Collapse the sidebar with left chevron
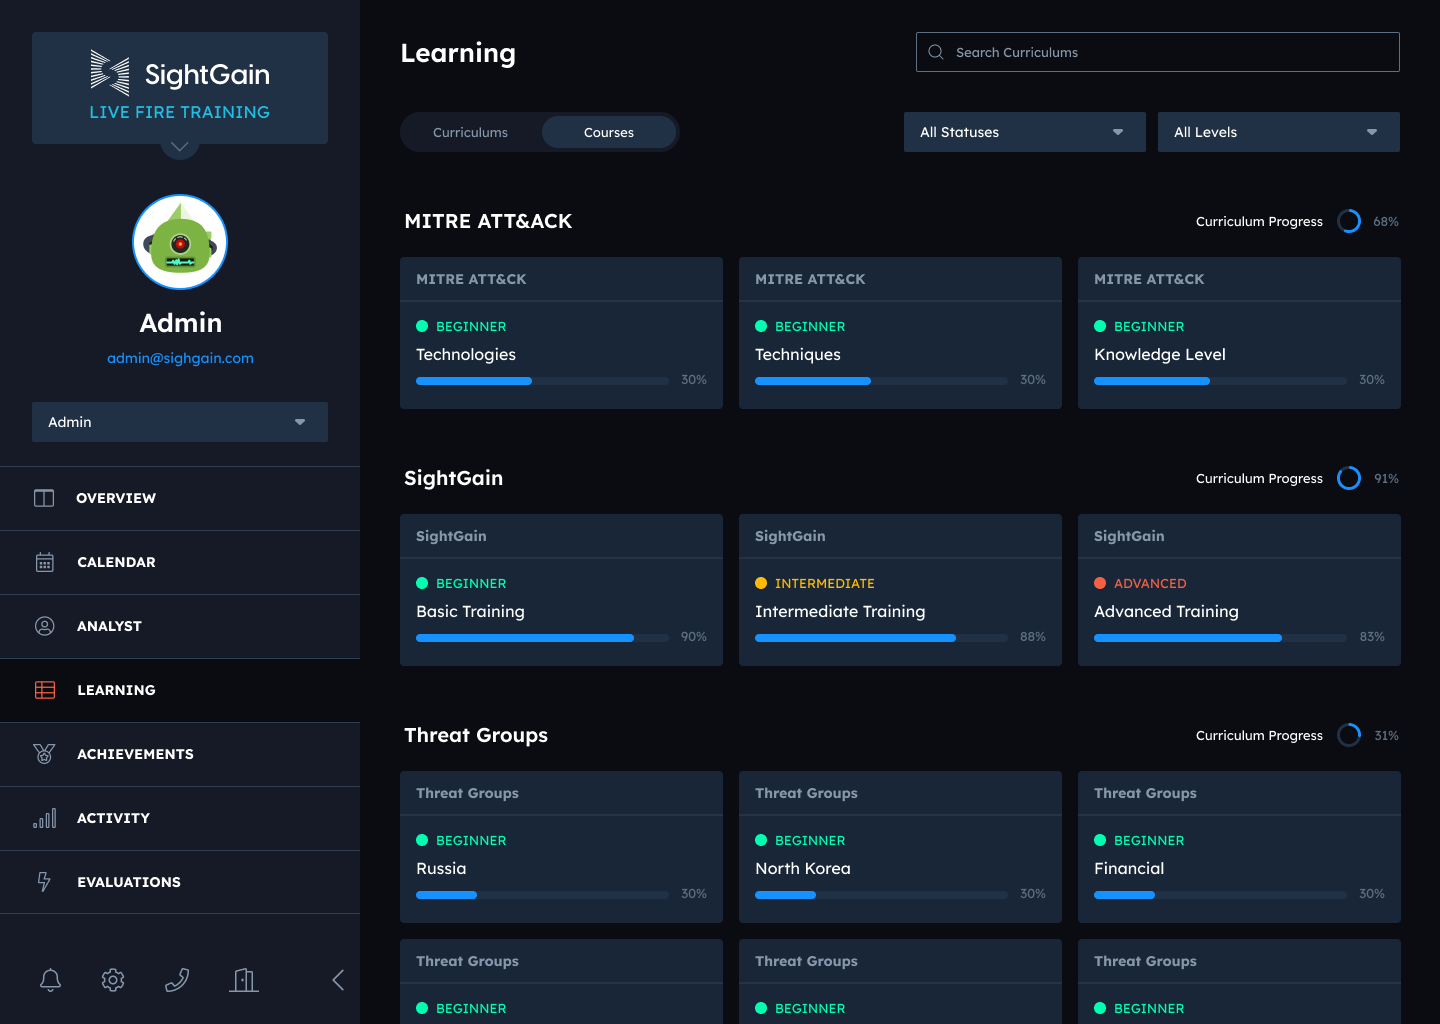Viewport: 1440px width, 1024px height. click(338, 980)
